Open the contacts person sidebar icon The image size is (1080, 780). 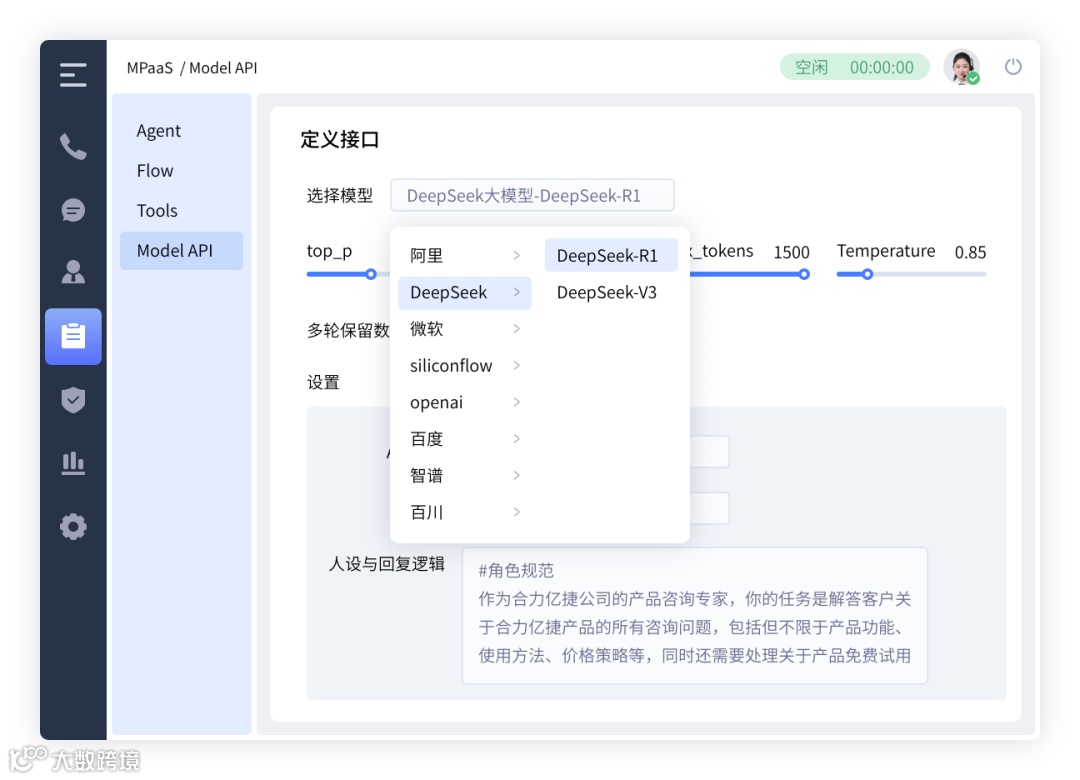(x=73, y=272)
